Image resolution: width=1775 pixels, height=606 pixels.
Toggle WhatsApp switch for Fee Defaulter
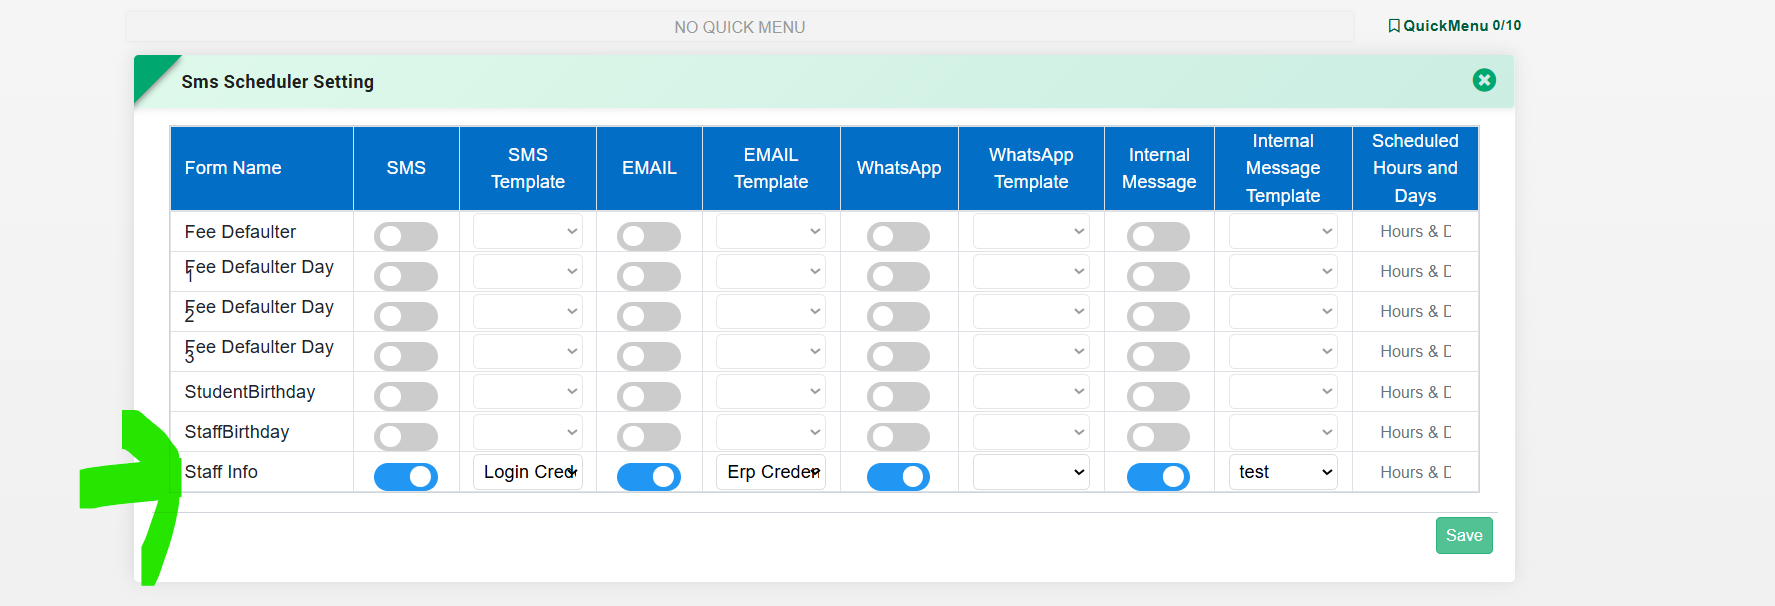pos(898,236)
